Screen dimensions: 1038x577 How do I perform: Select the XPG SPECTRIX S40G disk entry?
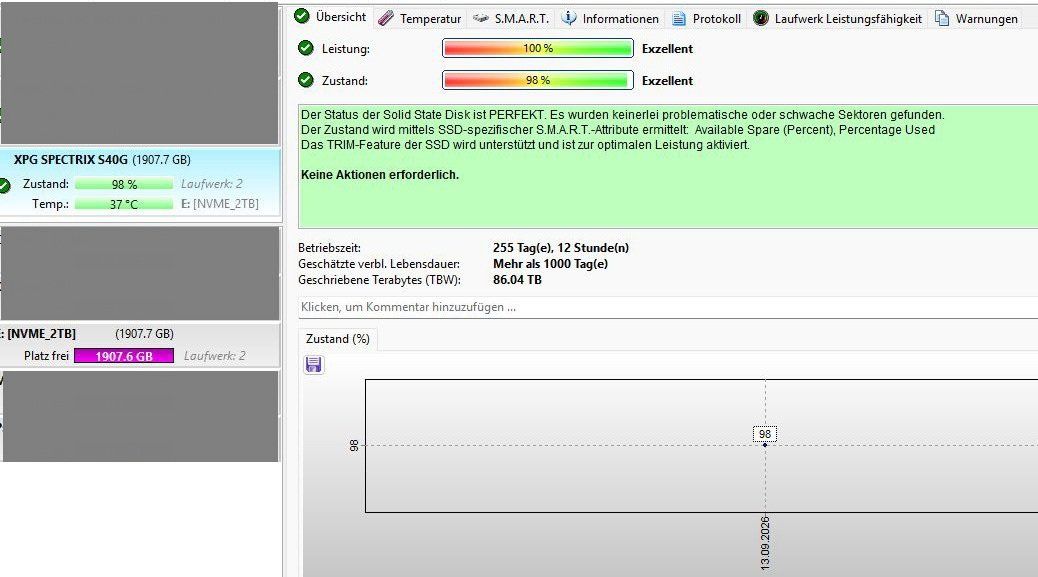(140, 181)
